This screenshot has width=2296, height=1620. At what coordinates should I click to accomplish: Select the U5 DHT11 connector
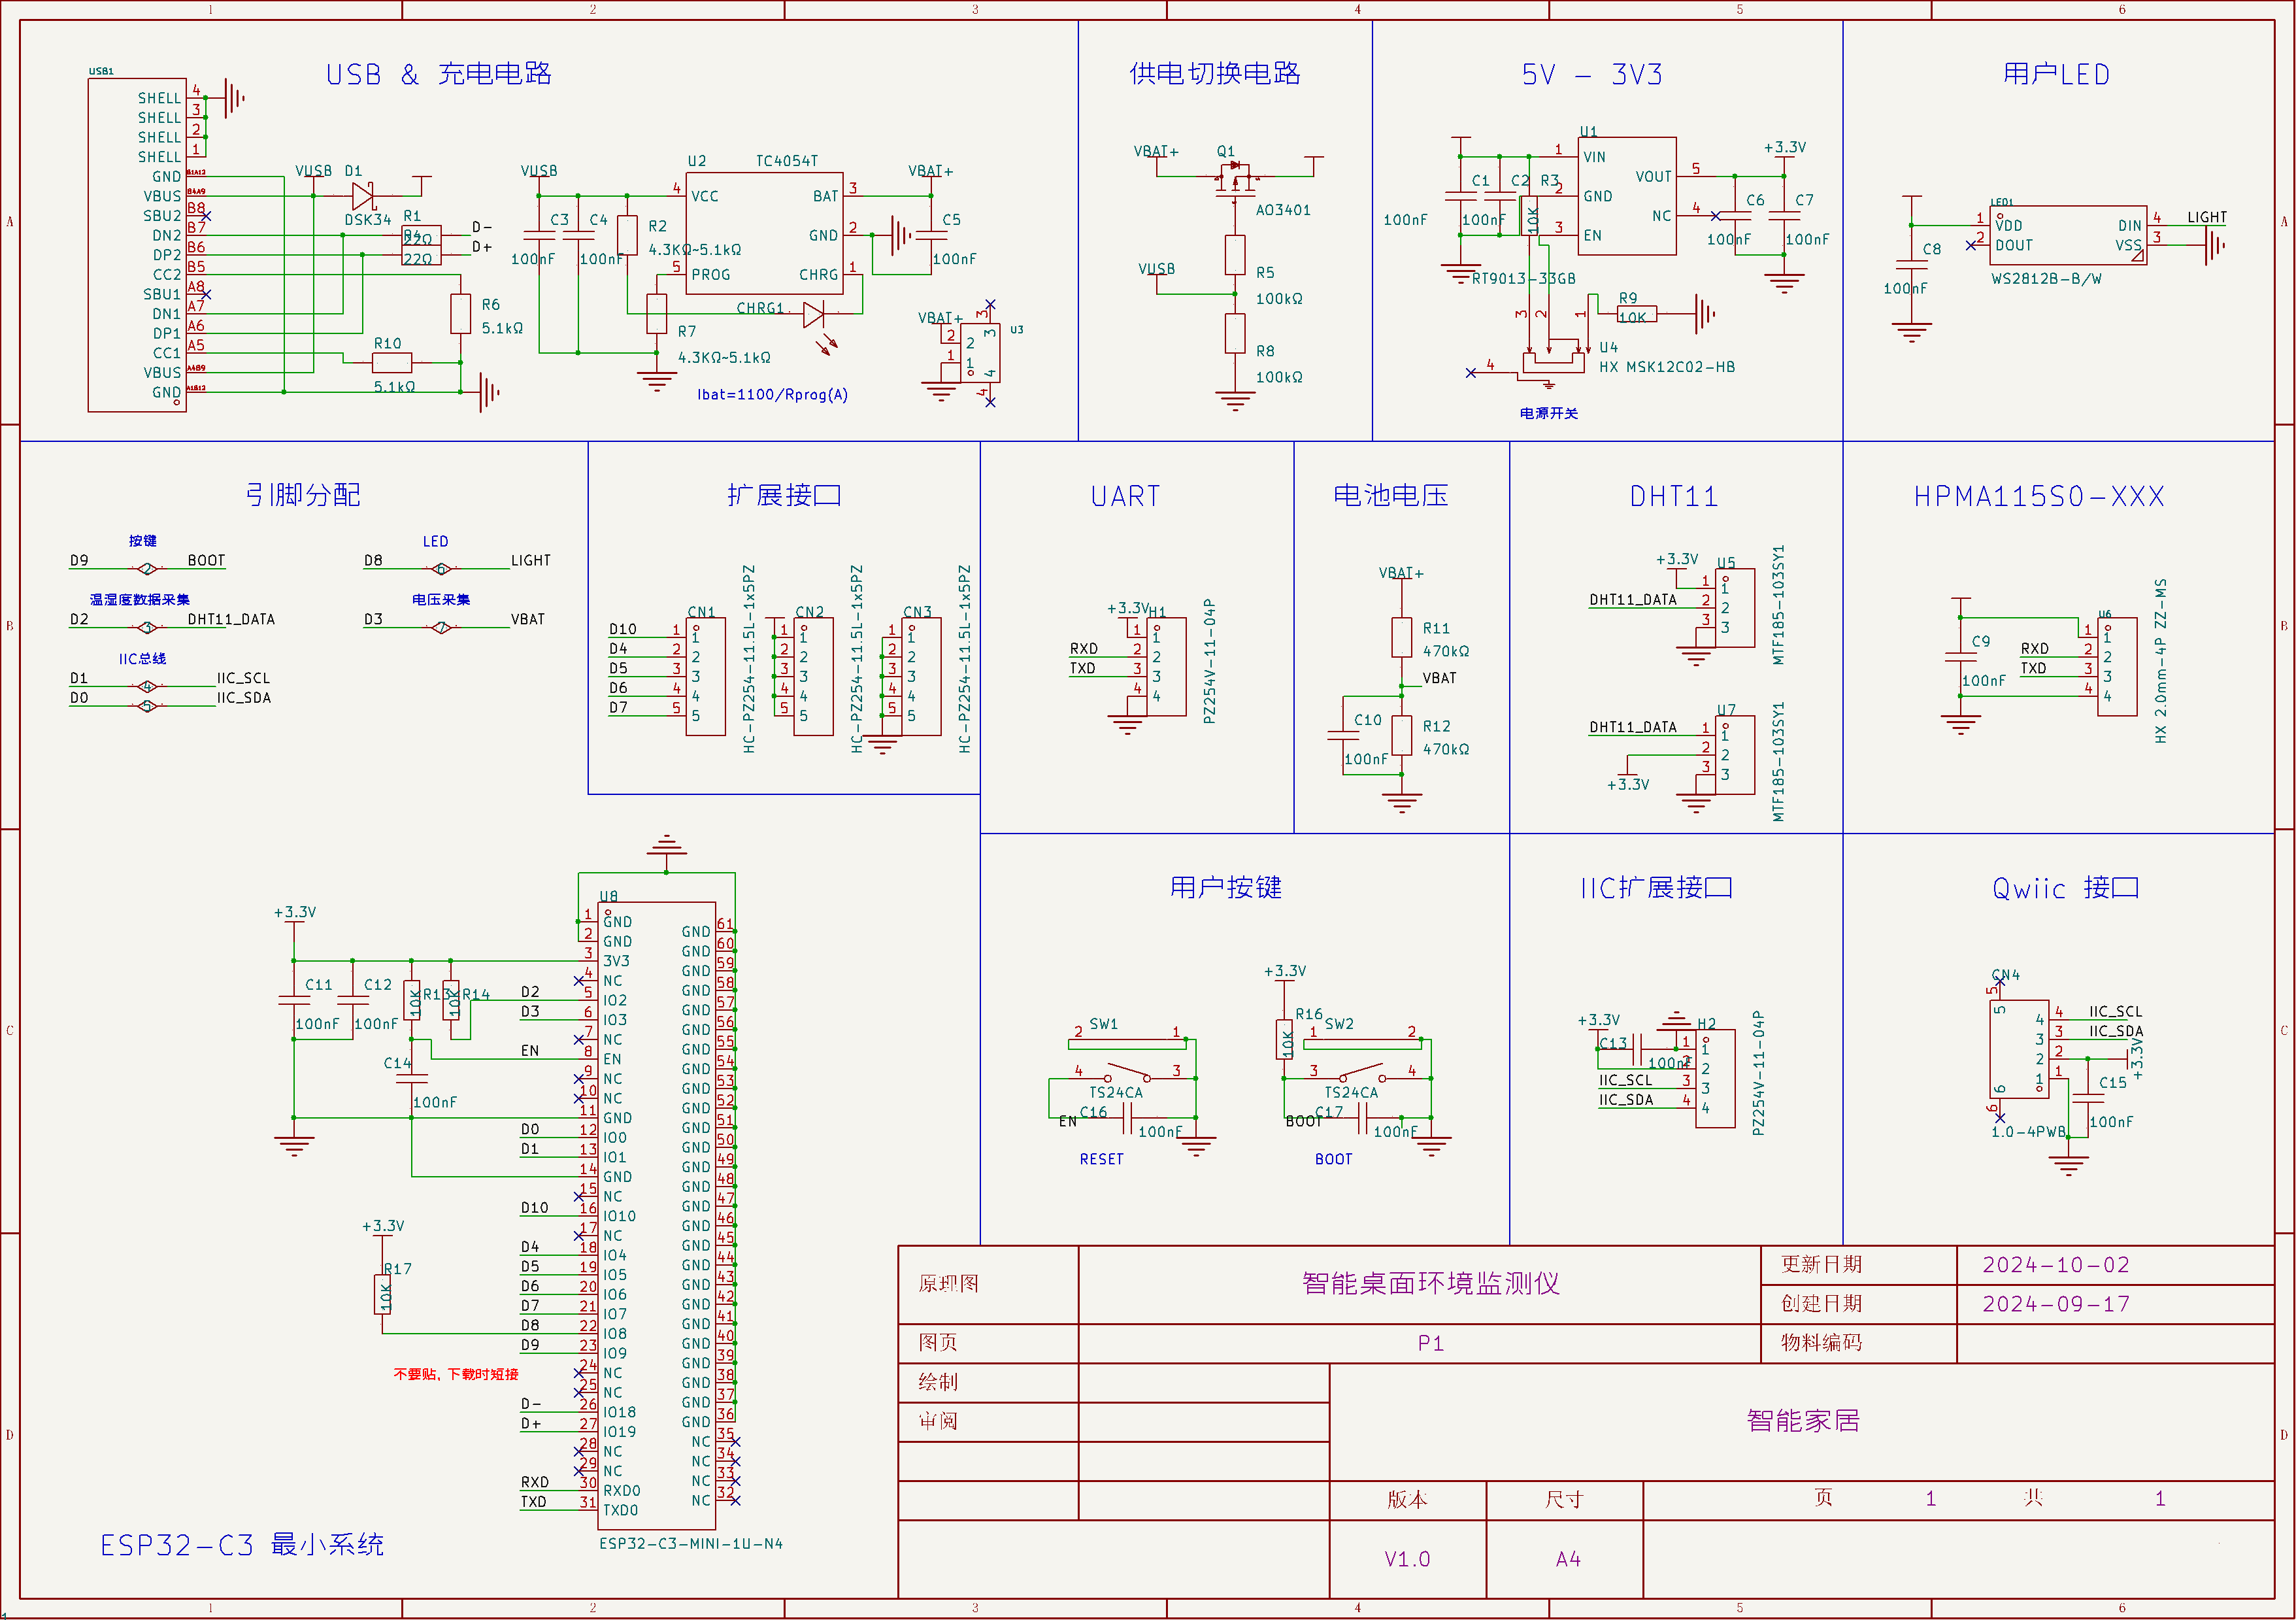(x=1735, y=608)
